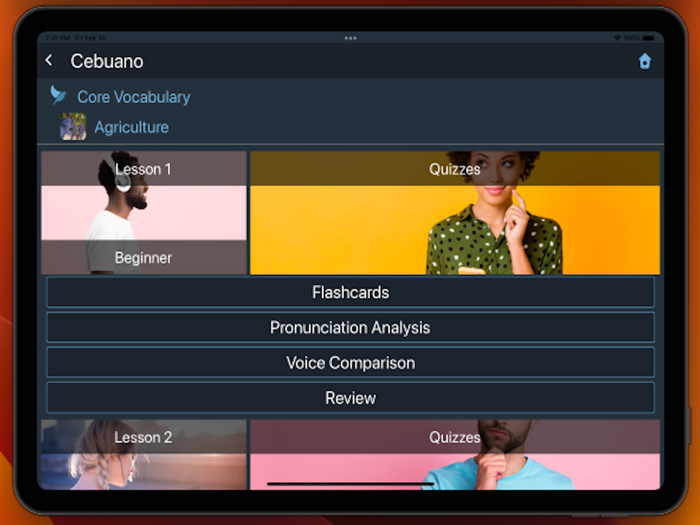
Task: Tap the home indicator bar at bottom
Action: coord(350,483)
